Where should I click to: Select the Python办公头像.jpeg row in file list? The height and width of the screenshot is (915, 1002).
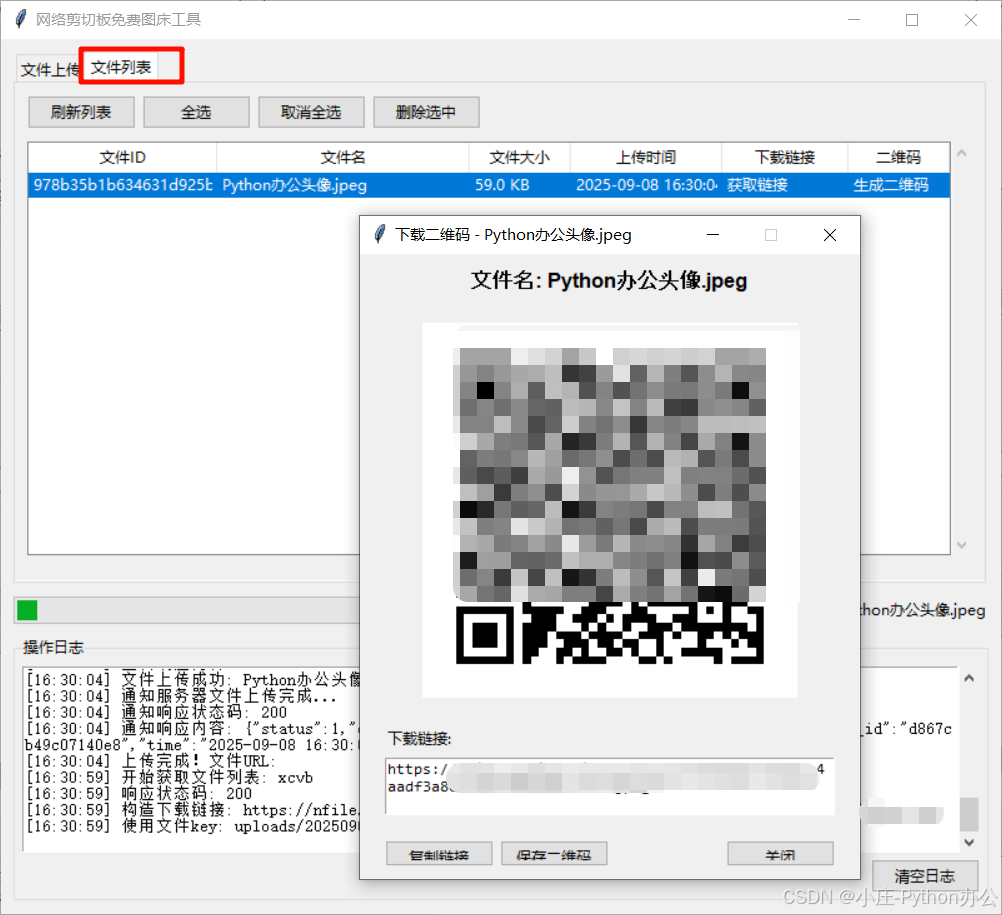[x=489, y=185]
